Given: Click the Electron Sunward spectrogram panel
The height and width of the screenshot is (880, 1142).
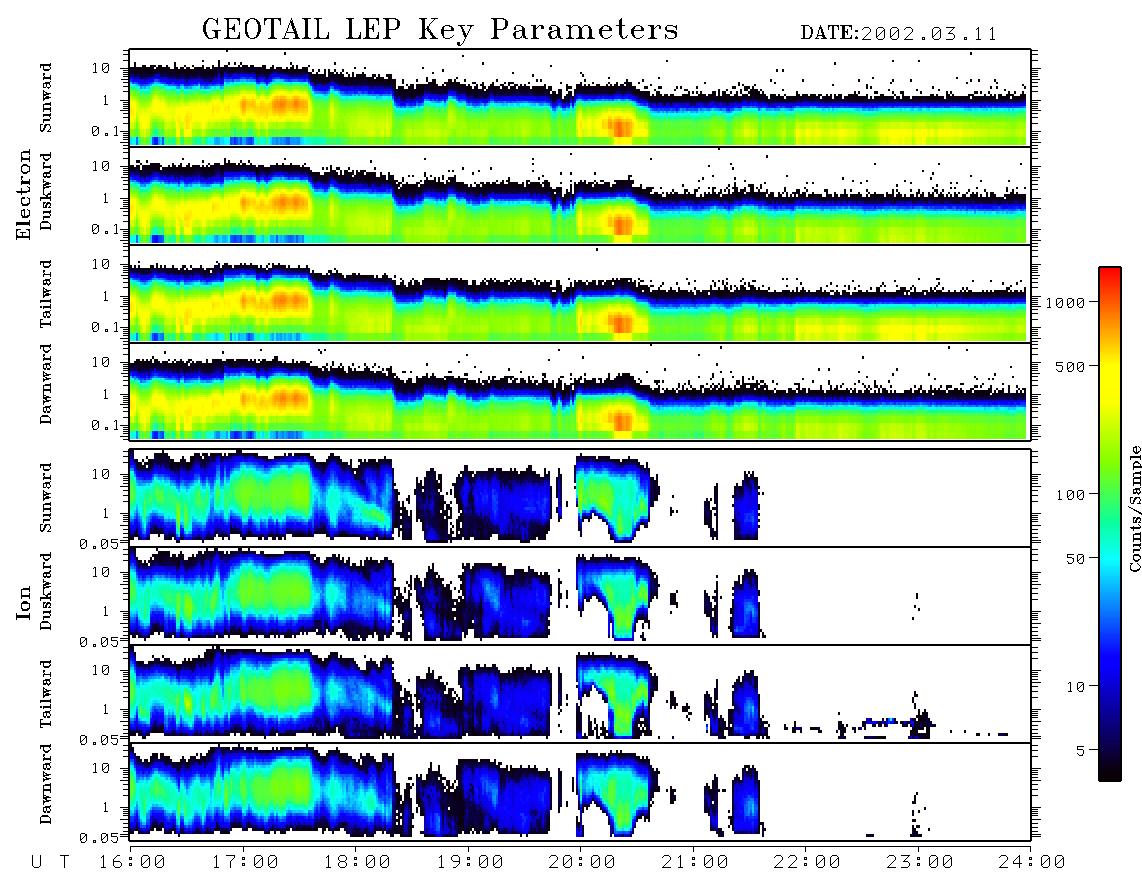Looking at the screenshot, I should (580, 98).
